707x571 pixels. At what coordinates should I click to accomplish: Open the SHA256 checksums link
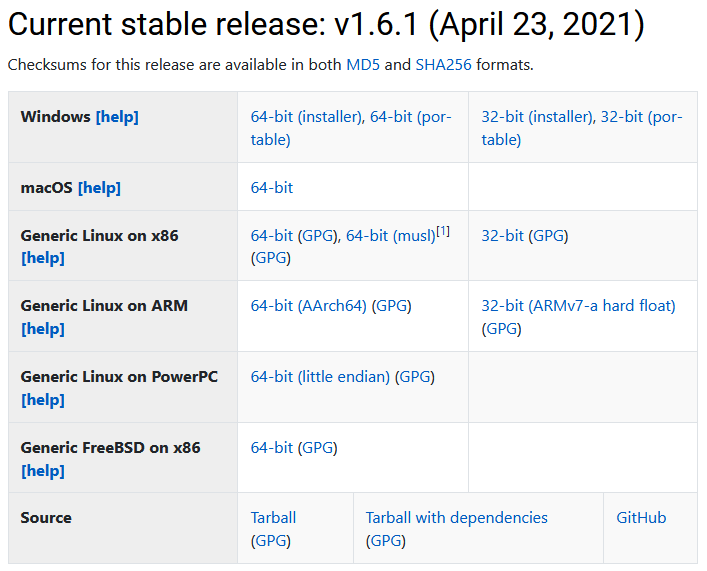click(443, 65)
